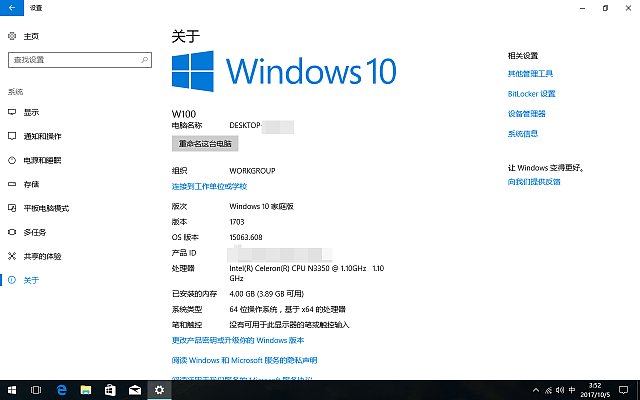Screen dimensions: 640x400
Task: Click the 重命名这台电脑 button
Action: tap(205, 144)
